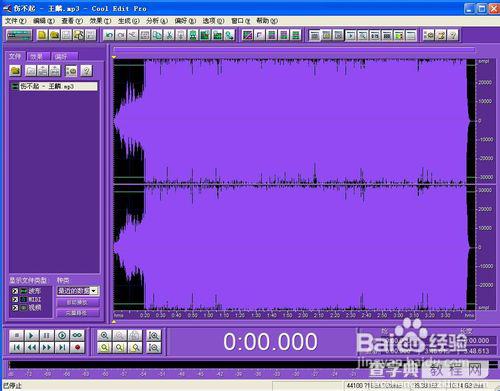Viewport: 500px width, 391px height.
Task: Start recording with the red Record button
Action: click(x=78, y=348)
